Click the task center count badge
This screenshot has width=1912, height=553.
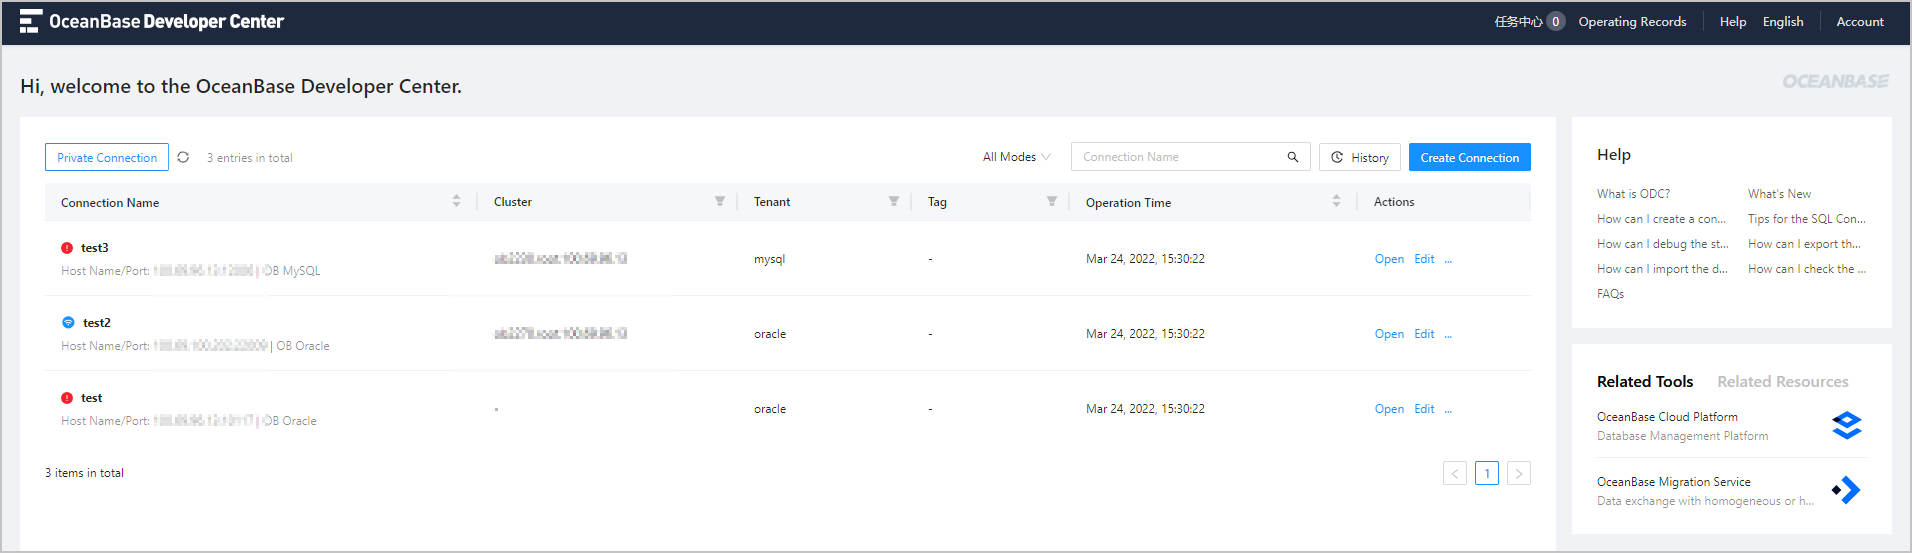tap(1555, 21)
